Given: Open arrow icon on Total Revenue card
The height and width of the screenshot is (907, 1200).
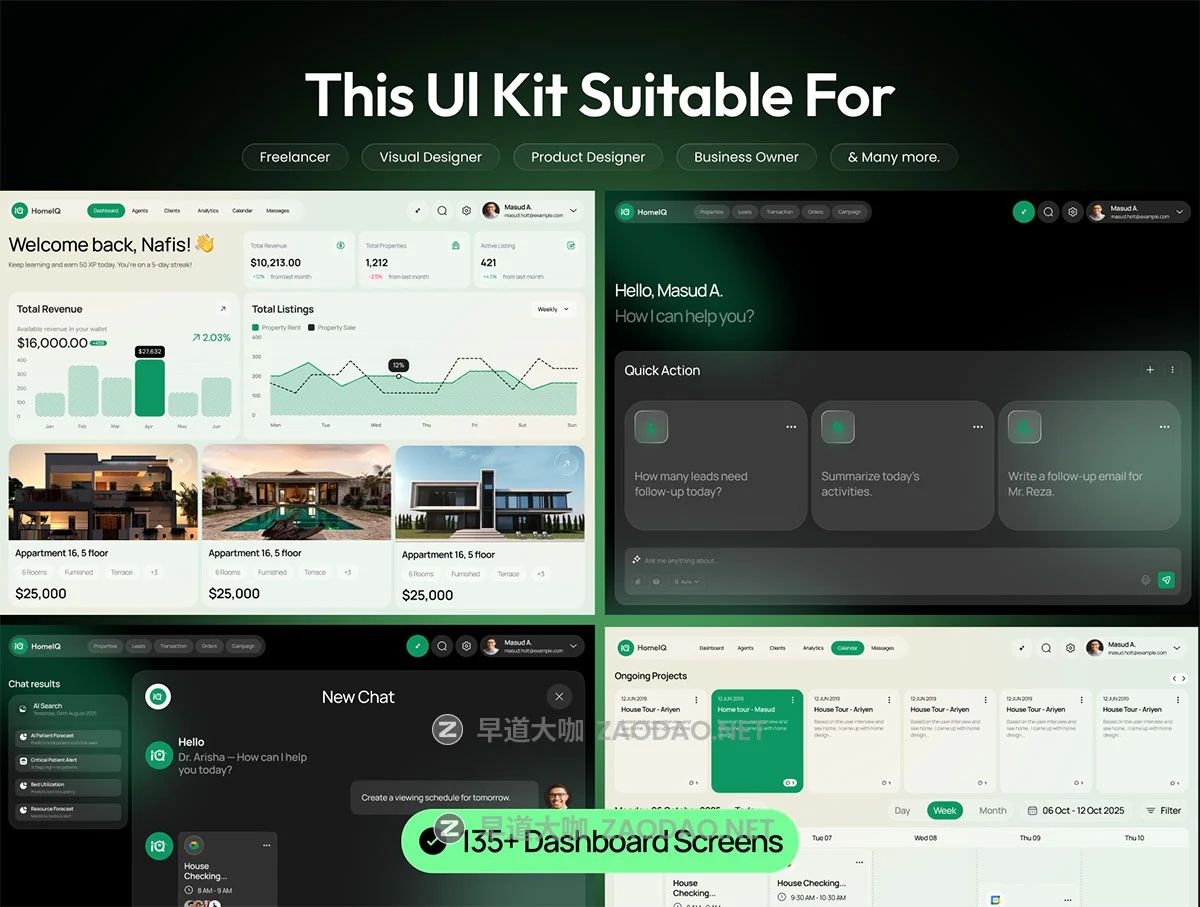Looking at the screenshot, I should [x=223, y=309].
